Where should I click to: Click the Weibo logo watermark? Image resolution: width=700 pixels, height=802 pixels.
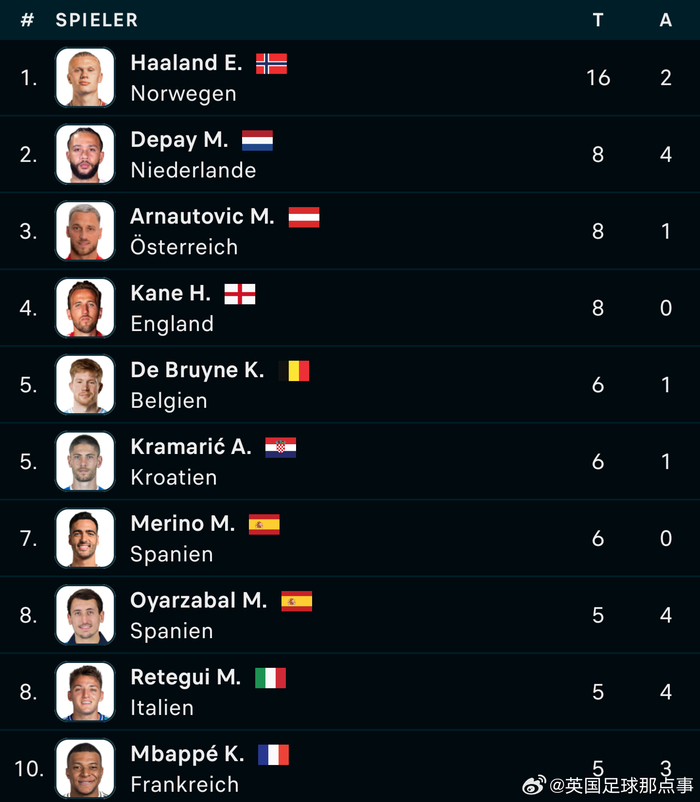pyautogui.click(x=536, y=786)
